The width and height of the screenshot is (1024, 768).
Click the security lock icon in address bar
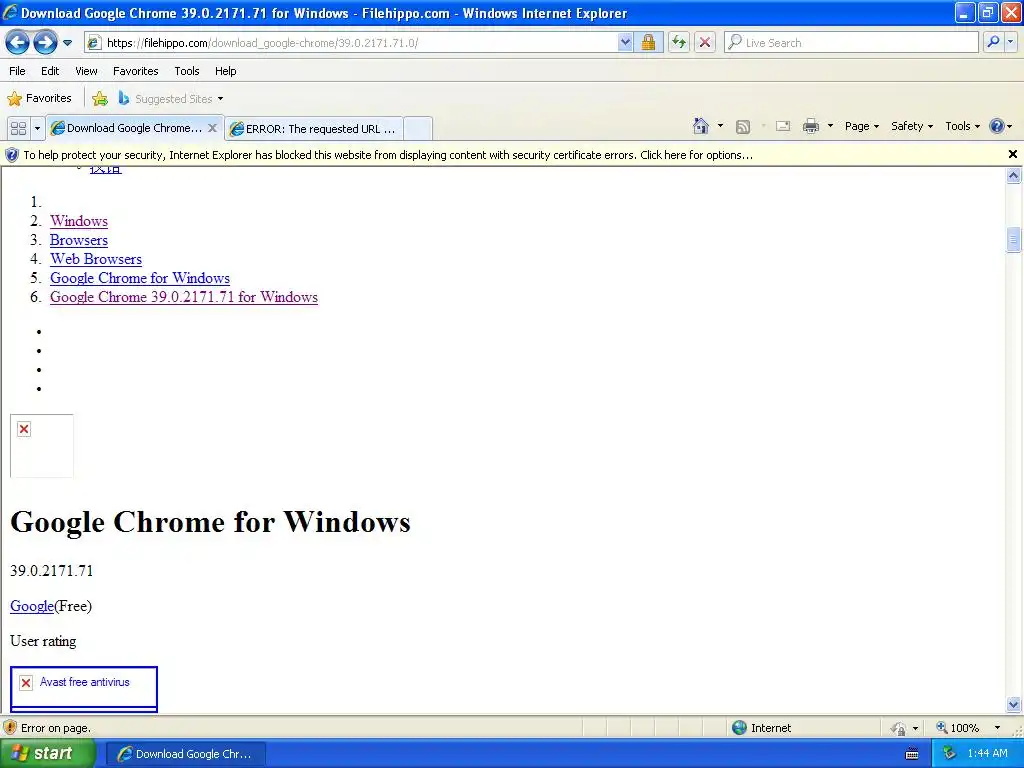pyautogui.click(x=648, y=43)
